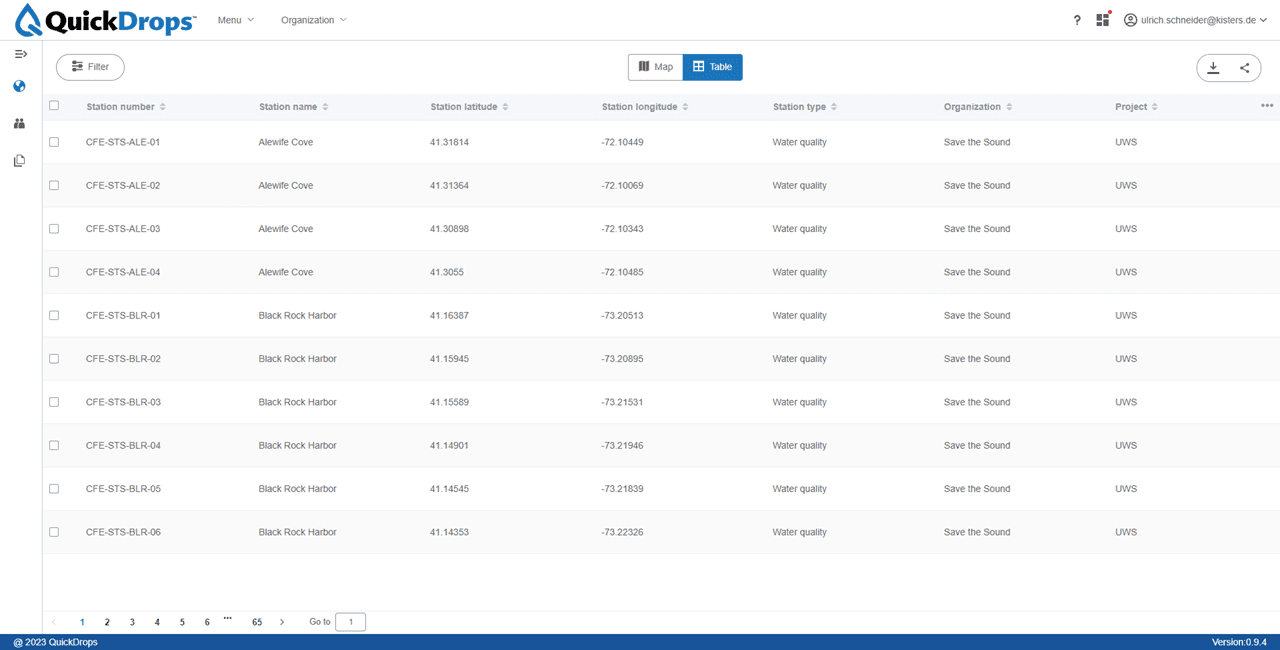The width and height of the screenshot is (1280, 650).
Task: Jump to last page 65
Action: (257, 622)
